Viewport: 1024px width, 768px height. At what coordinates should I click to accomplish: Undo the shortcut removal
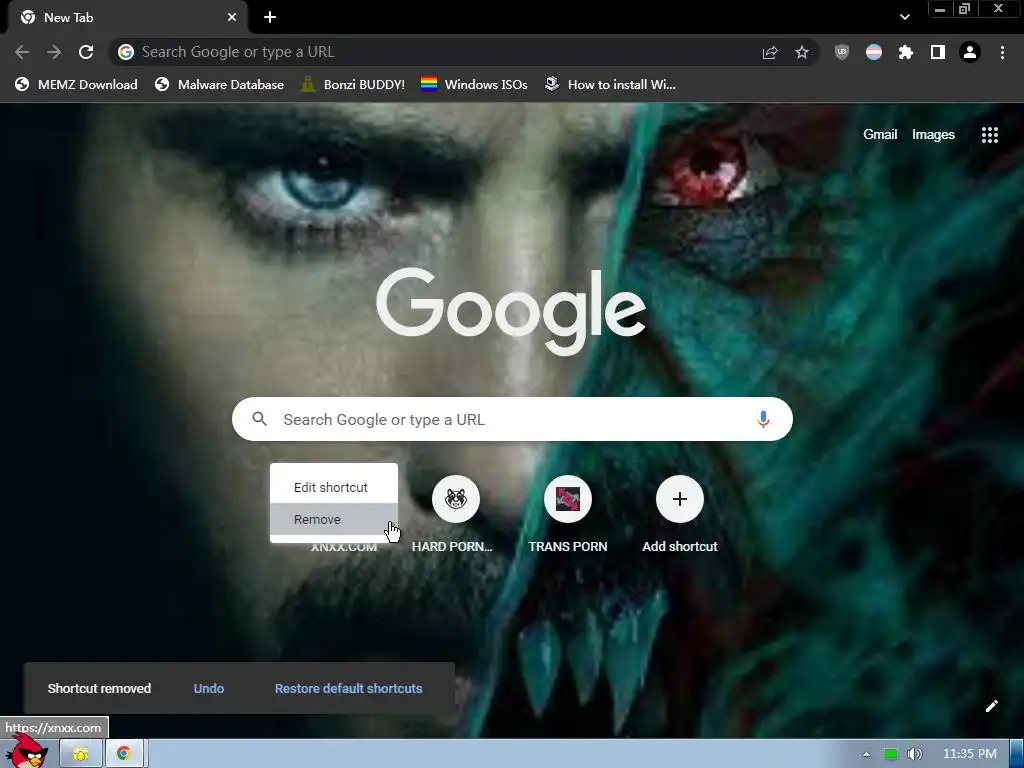pos(209,688)
